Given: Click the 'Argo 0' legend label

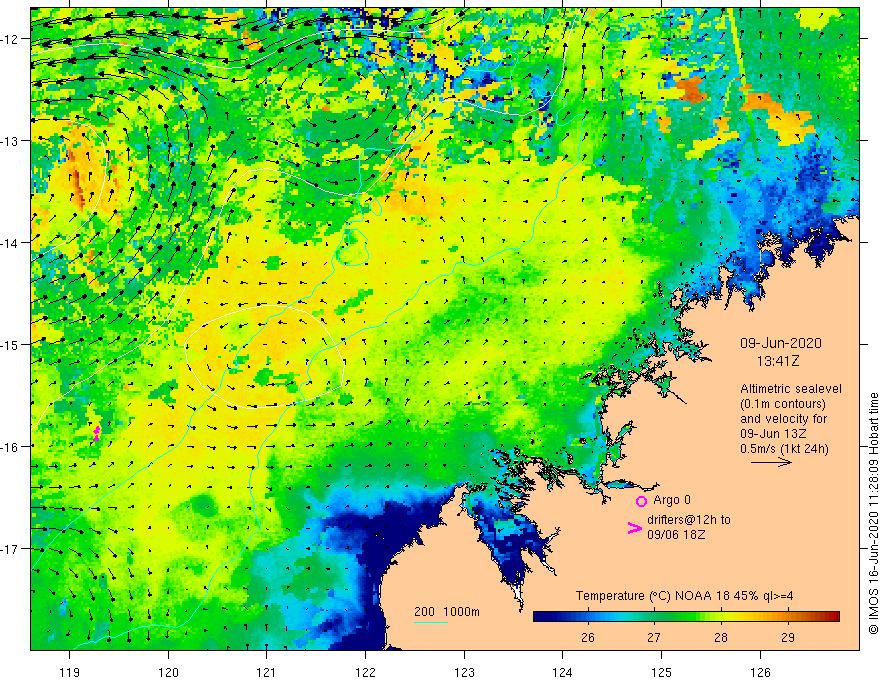Looking at the screenshot, I should pyautogui.click(x=672, y=500).
